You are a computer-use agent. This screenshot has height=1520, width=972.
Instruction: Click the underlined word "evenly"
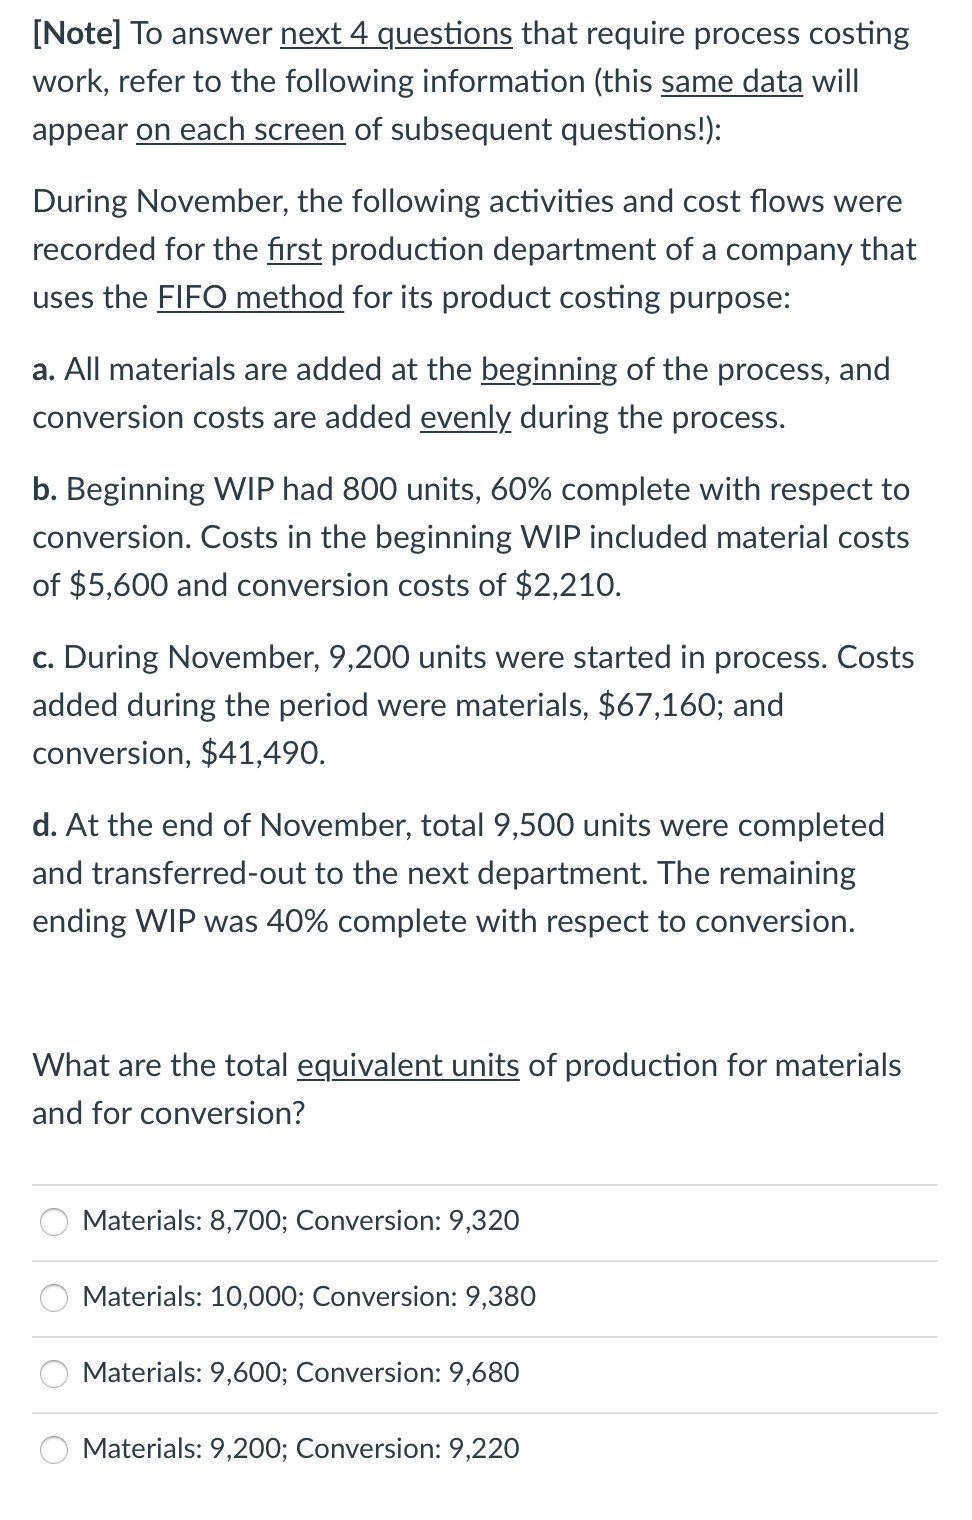tap(465, 417)
